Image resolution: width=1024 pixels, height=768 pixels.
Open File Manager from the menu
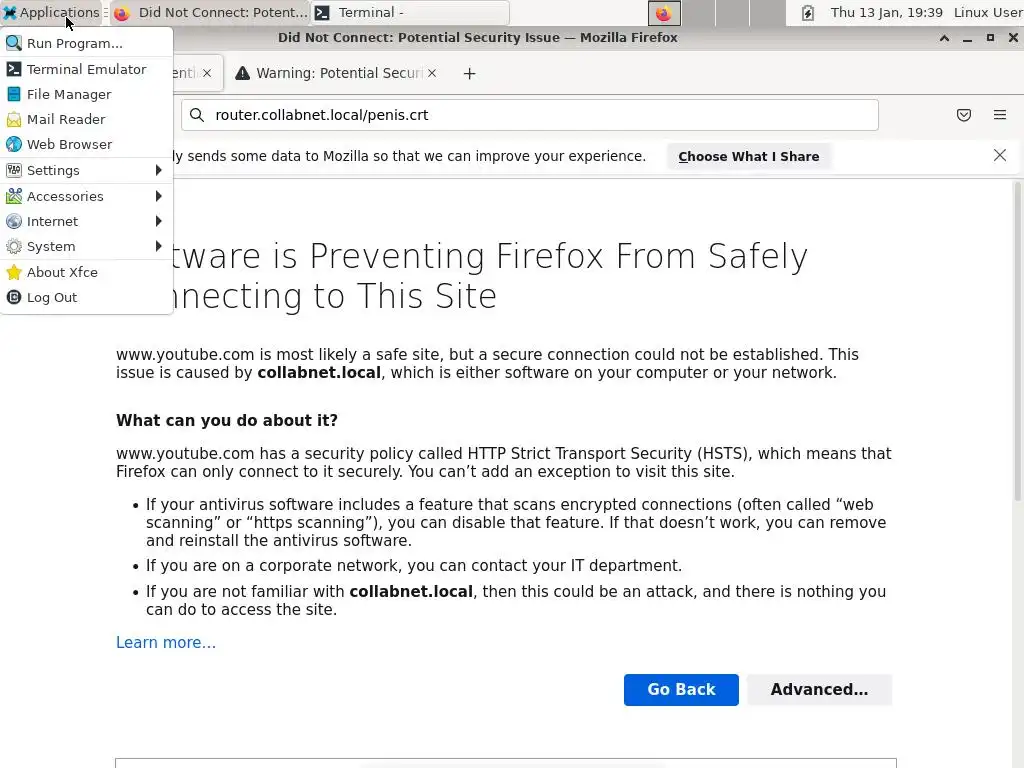pyautogui.click(x=68, y=94)
